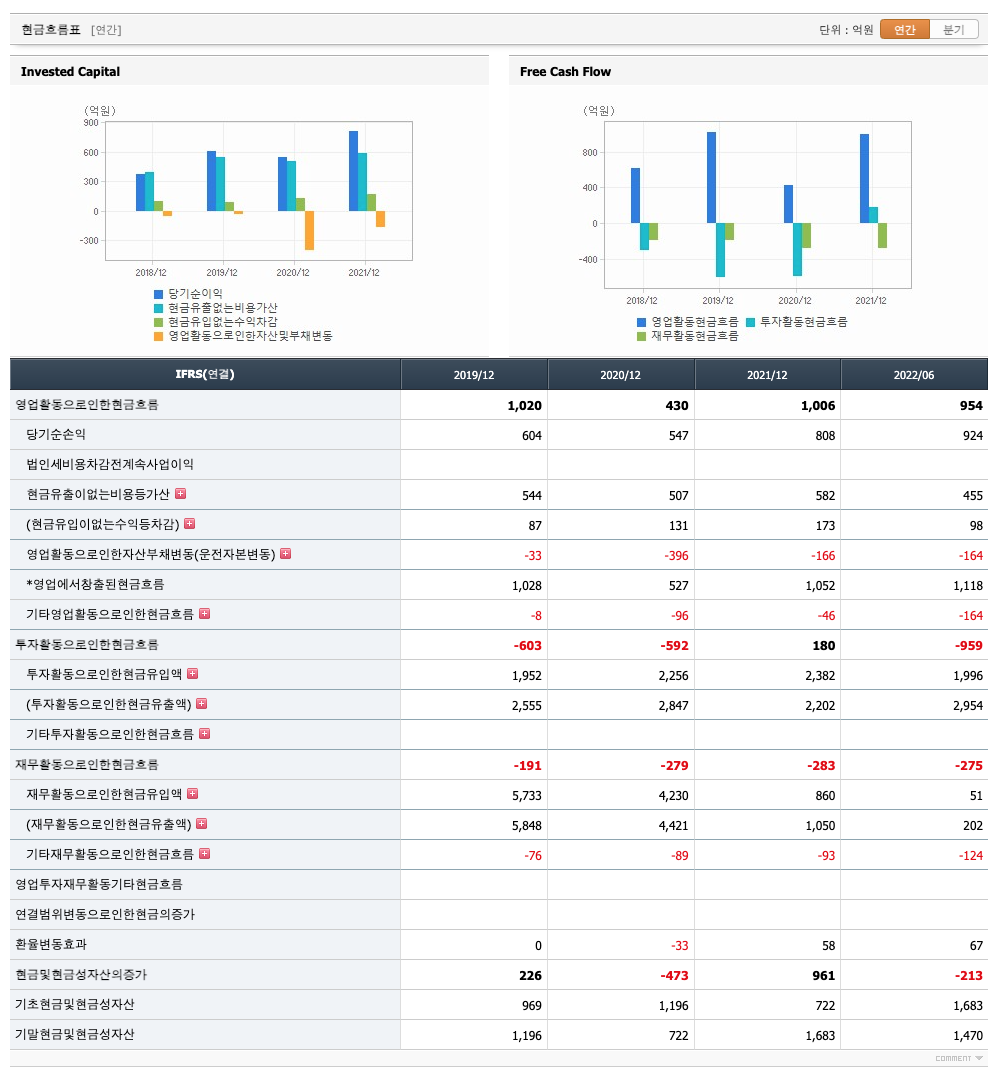
Task: Open the comment toggle at table bottom
Action: 959,1059
